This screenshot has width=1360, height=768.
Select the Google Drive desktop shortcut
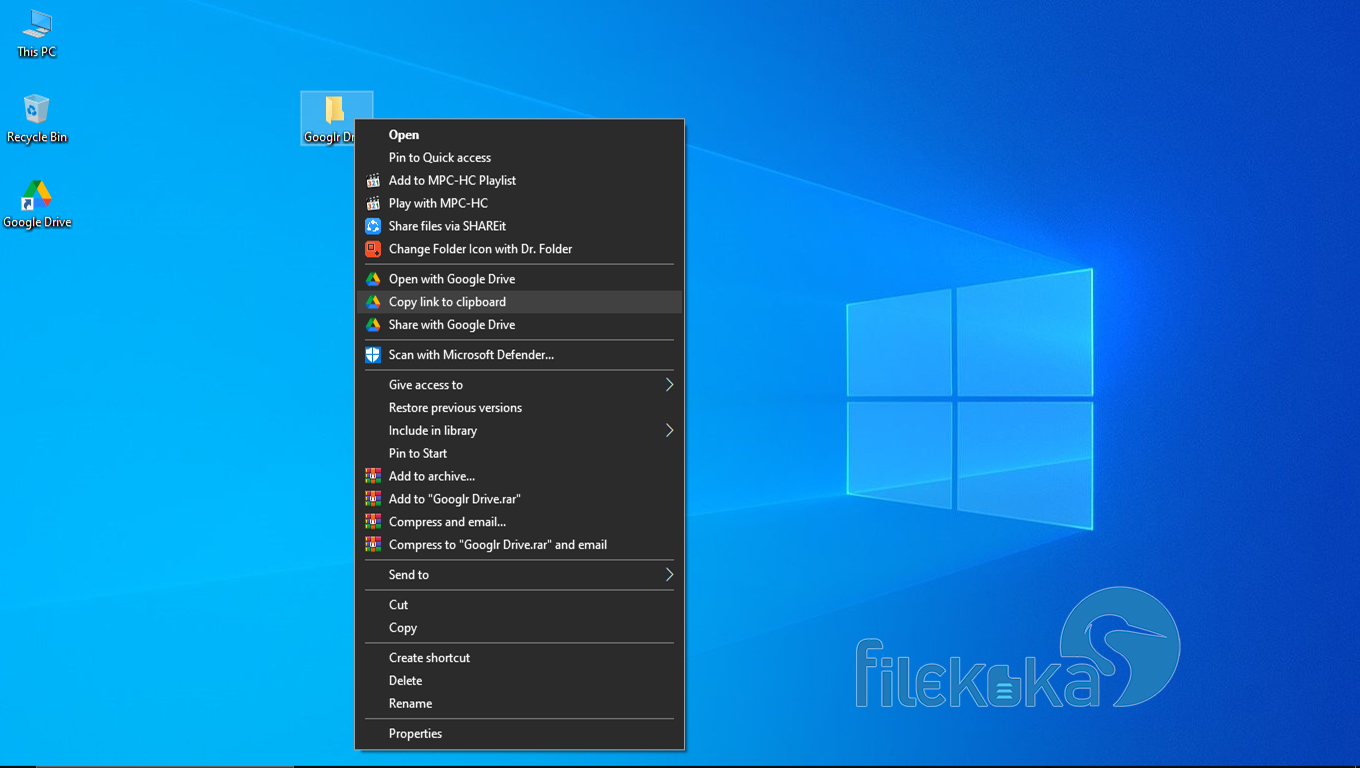click(37, 204)
